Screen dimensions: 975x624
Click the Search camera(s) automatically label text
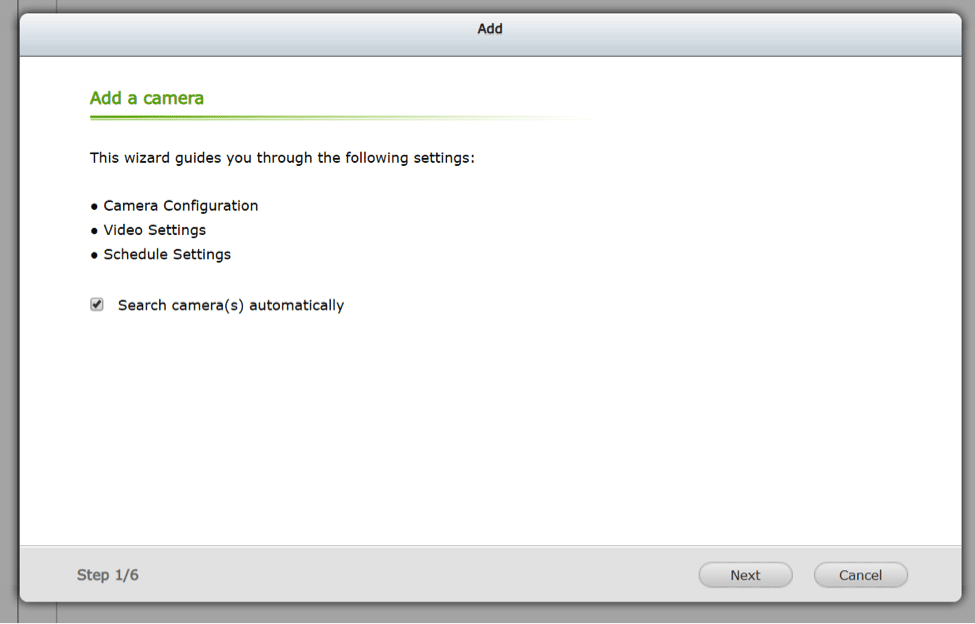[231, 306]
